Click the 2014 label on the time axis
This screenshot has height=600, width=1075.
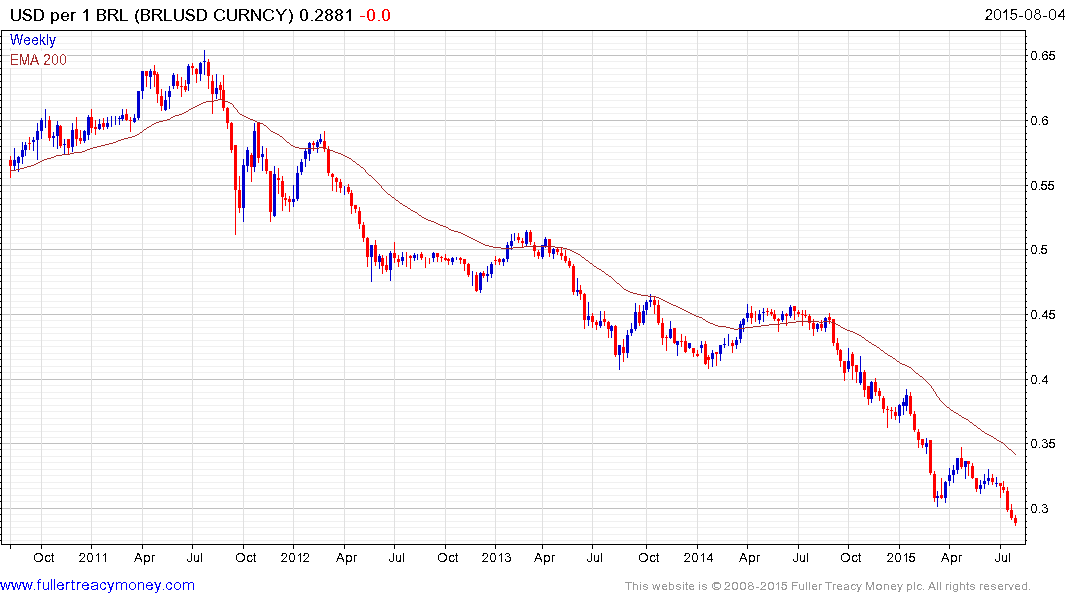click(x=699, y=557)
